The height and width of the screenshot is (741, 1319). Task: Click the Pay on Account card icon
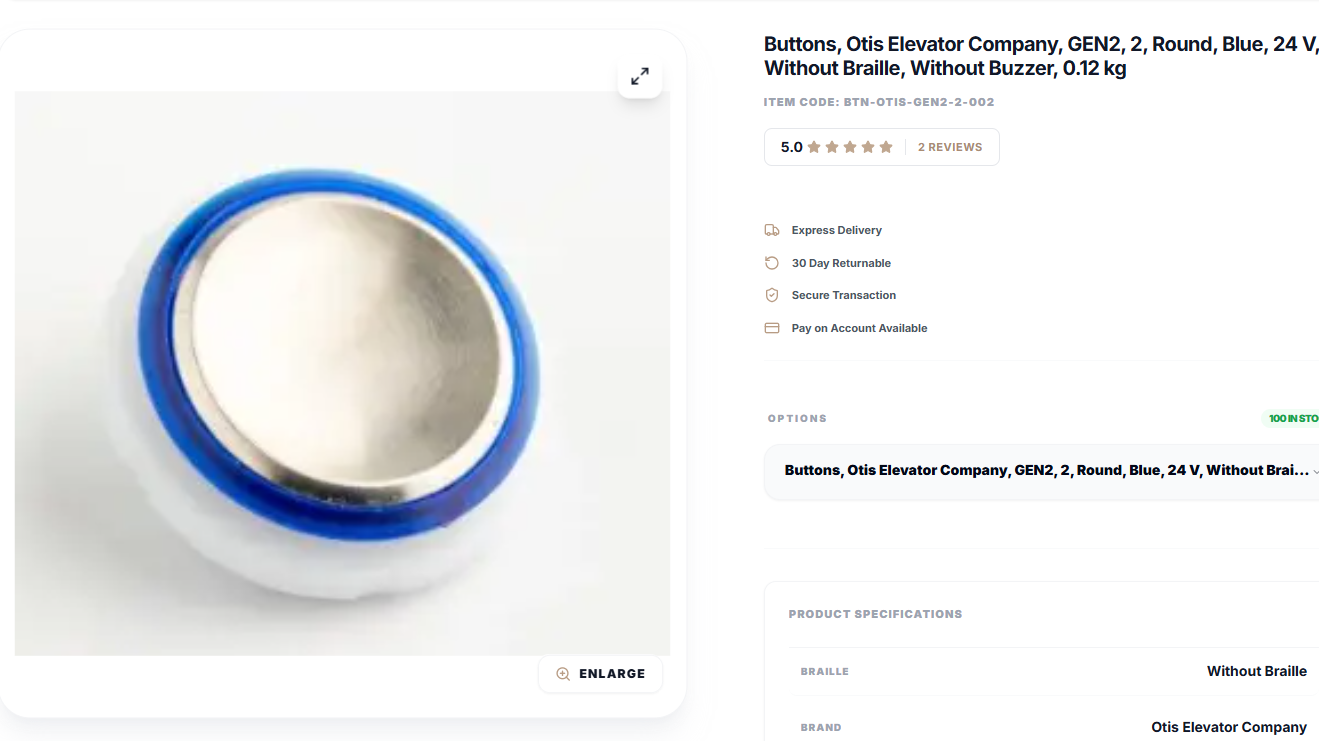point(772,328)
